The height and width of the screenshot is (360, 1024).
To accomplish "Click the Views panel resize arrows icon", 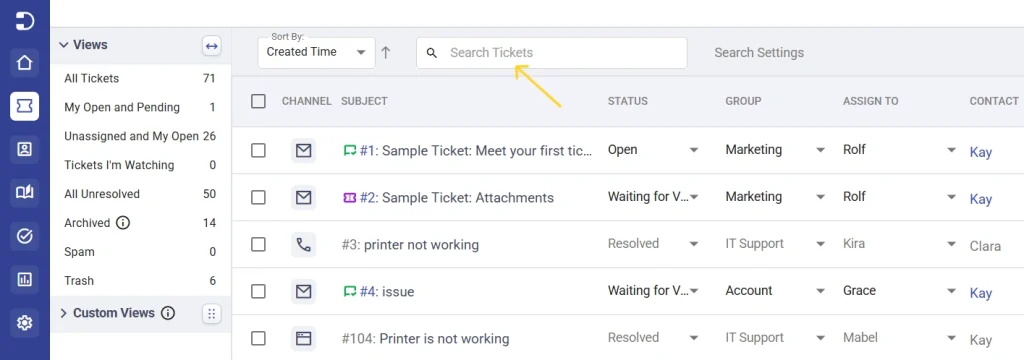I will pos(211,46).
